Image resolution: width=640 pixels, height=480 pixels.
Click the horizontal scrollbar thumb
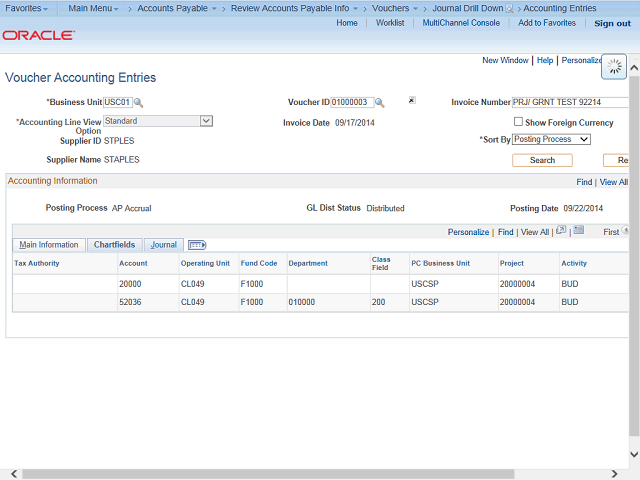point(268,474)
